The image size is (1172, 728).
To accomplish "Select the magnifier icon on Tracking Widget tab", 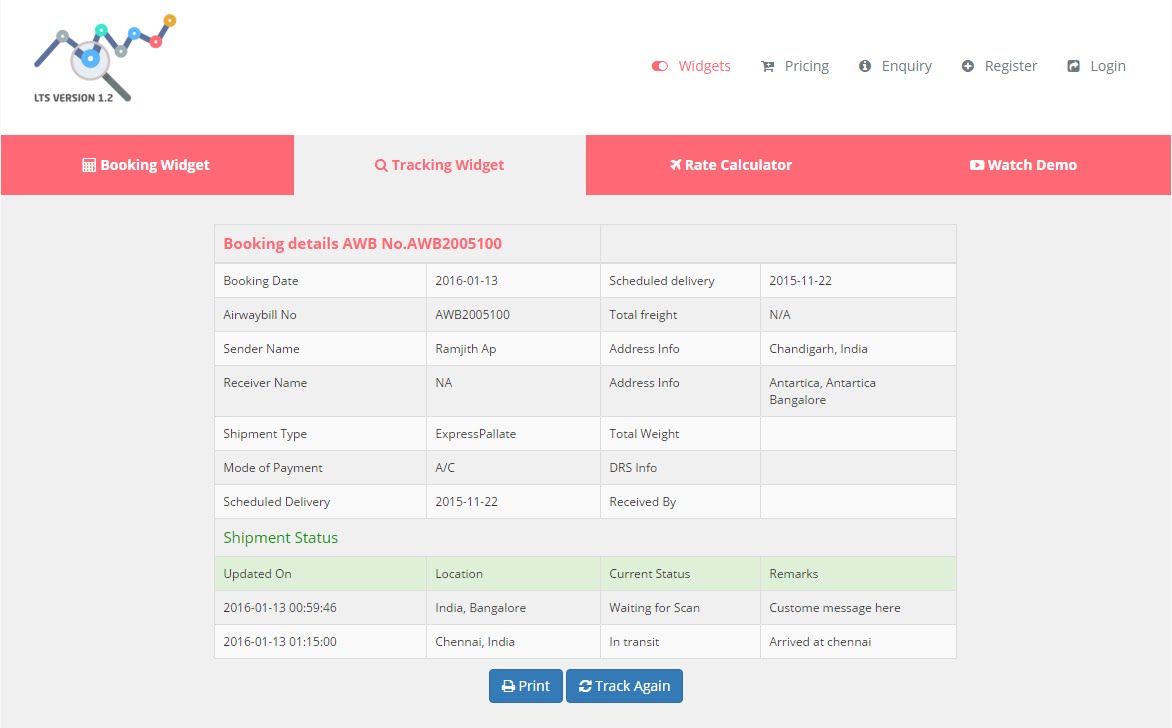I will pos(380,164).
